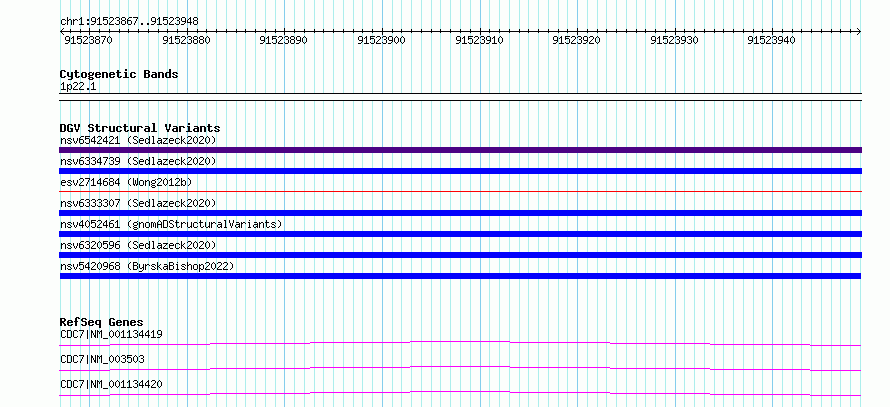Image resolution: width=890 pixels, height=407 pixels.
Task: Select the CDC7|NM_003503 transcript label
Action: [x=102, y=359]
